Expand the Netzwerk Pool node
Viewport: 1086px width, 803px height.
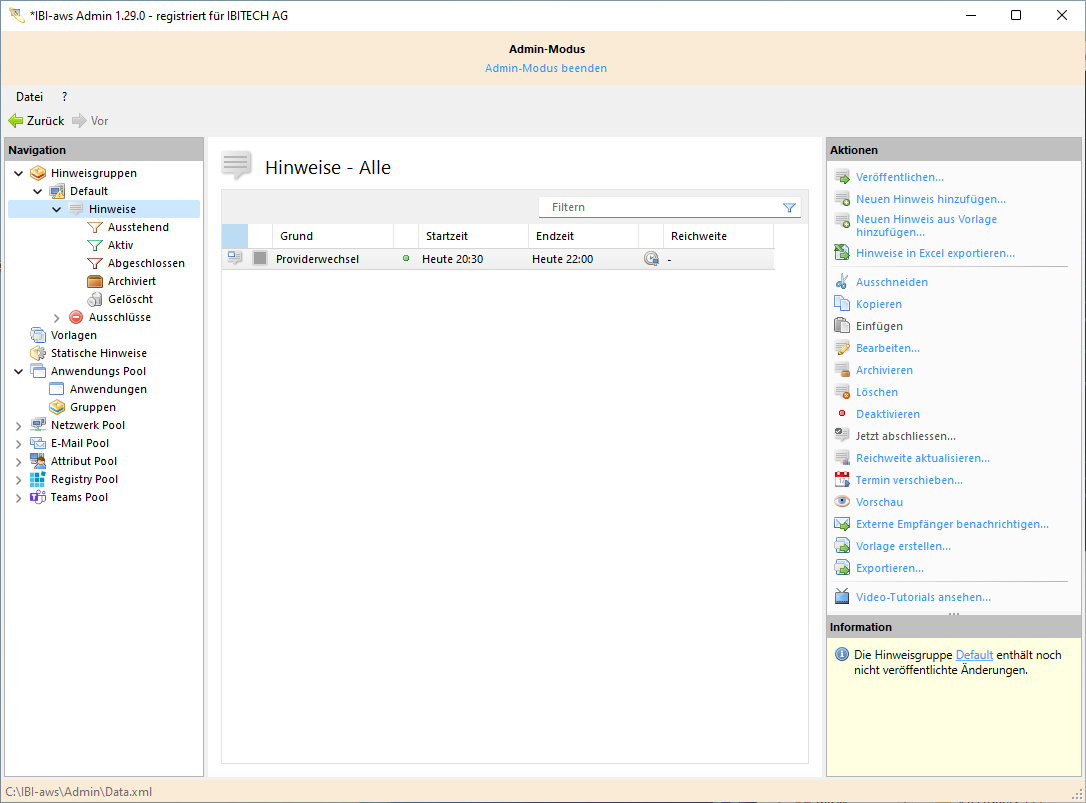(x=19, y=425)
